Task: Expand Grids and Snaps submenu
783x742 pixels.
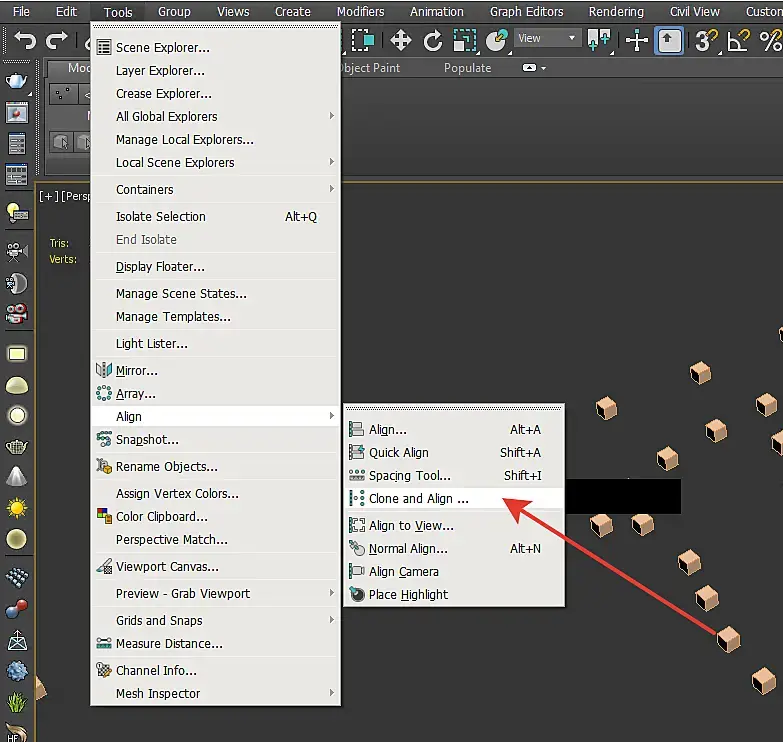Action: 216,620
